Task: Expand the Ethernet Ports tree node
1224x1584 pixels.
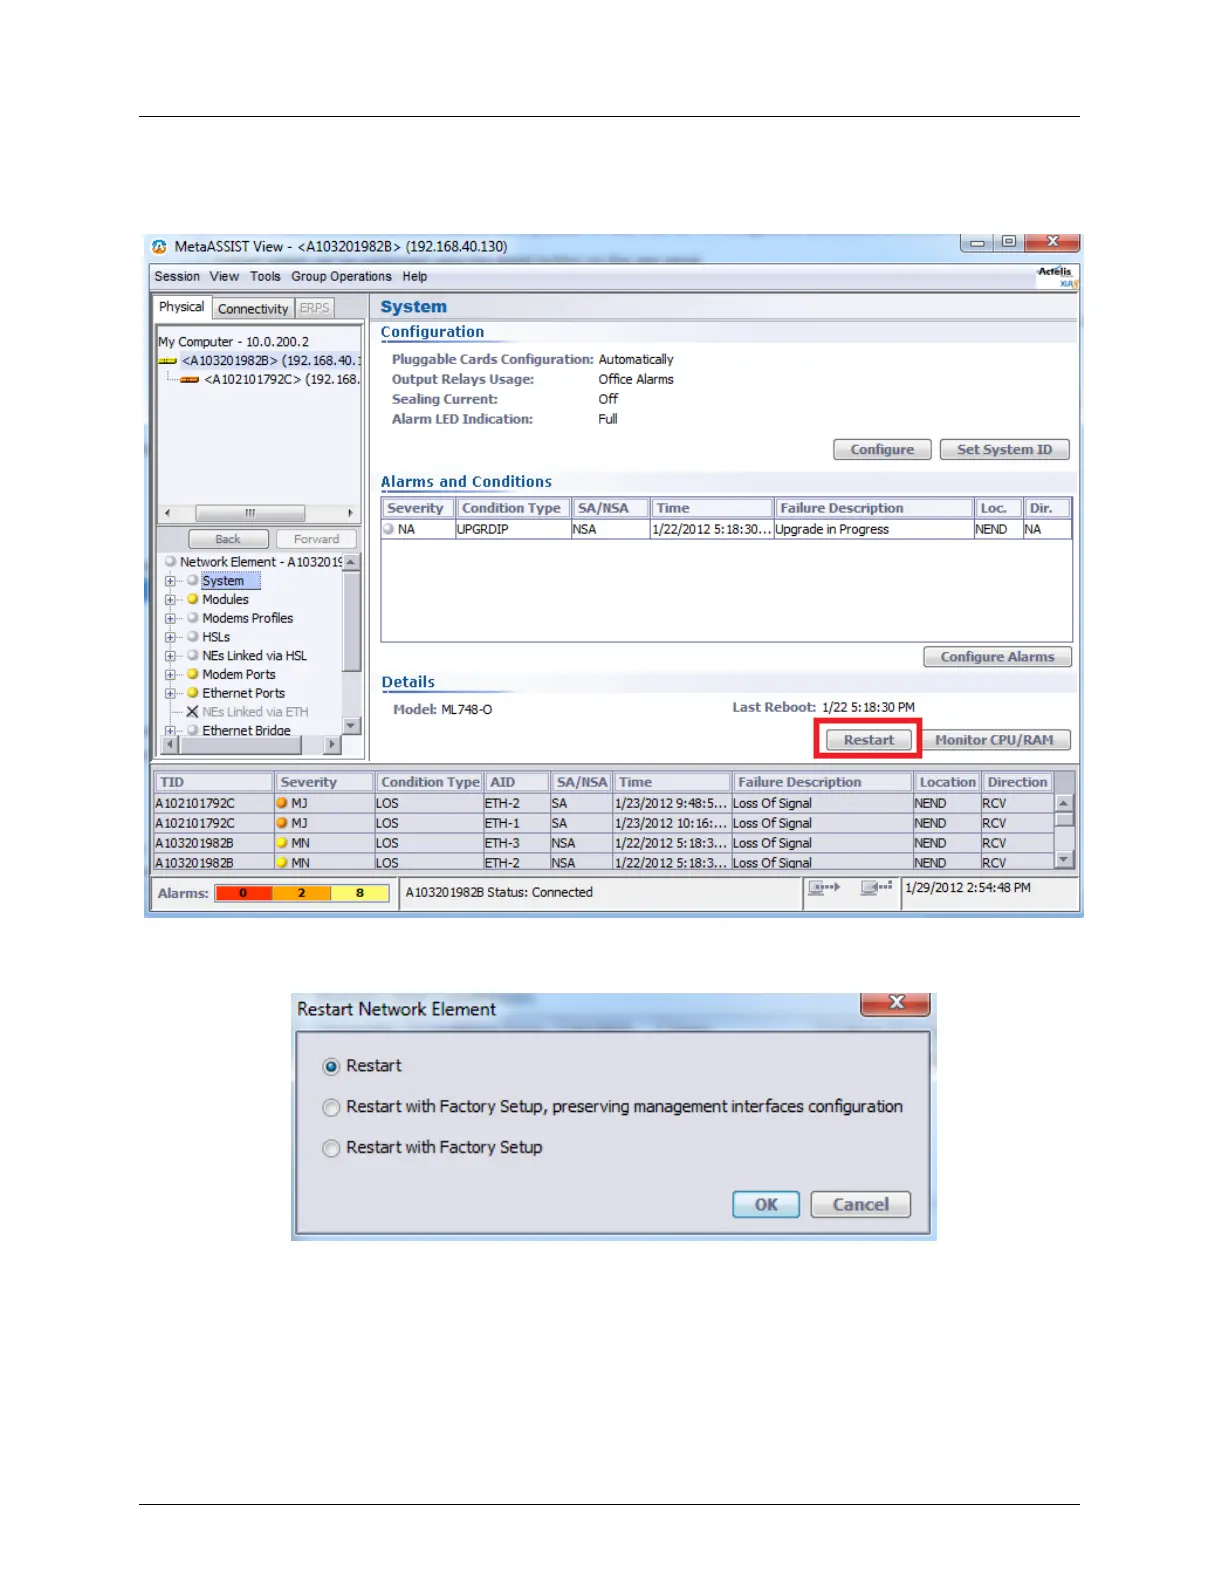Action: [x=170, y=693]
